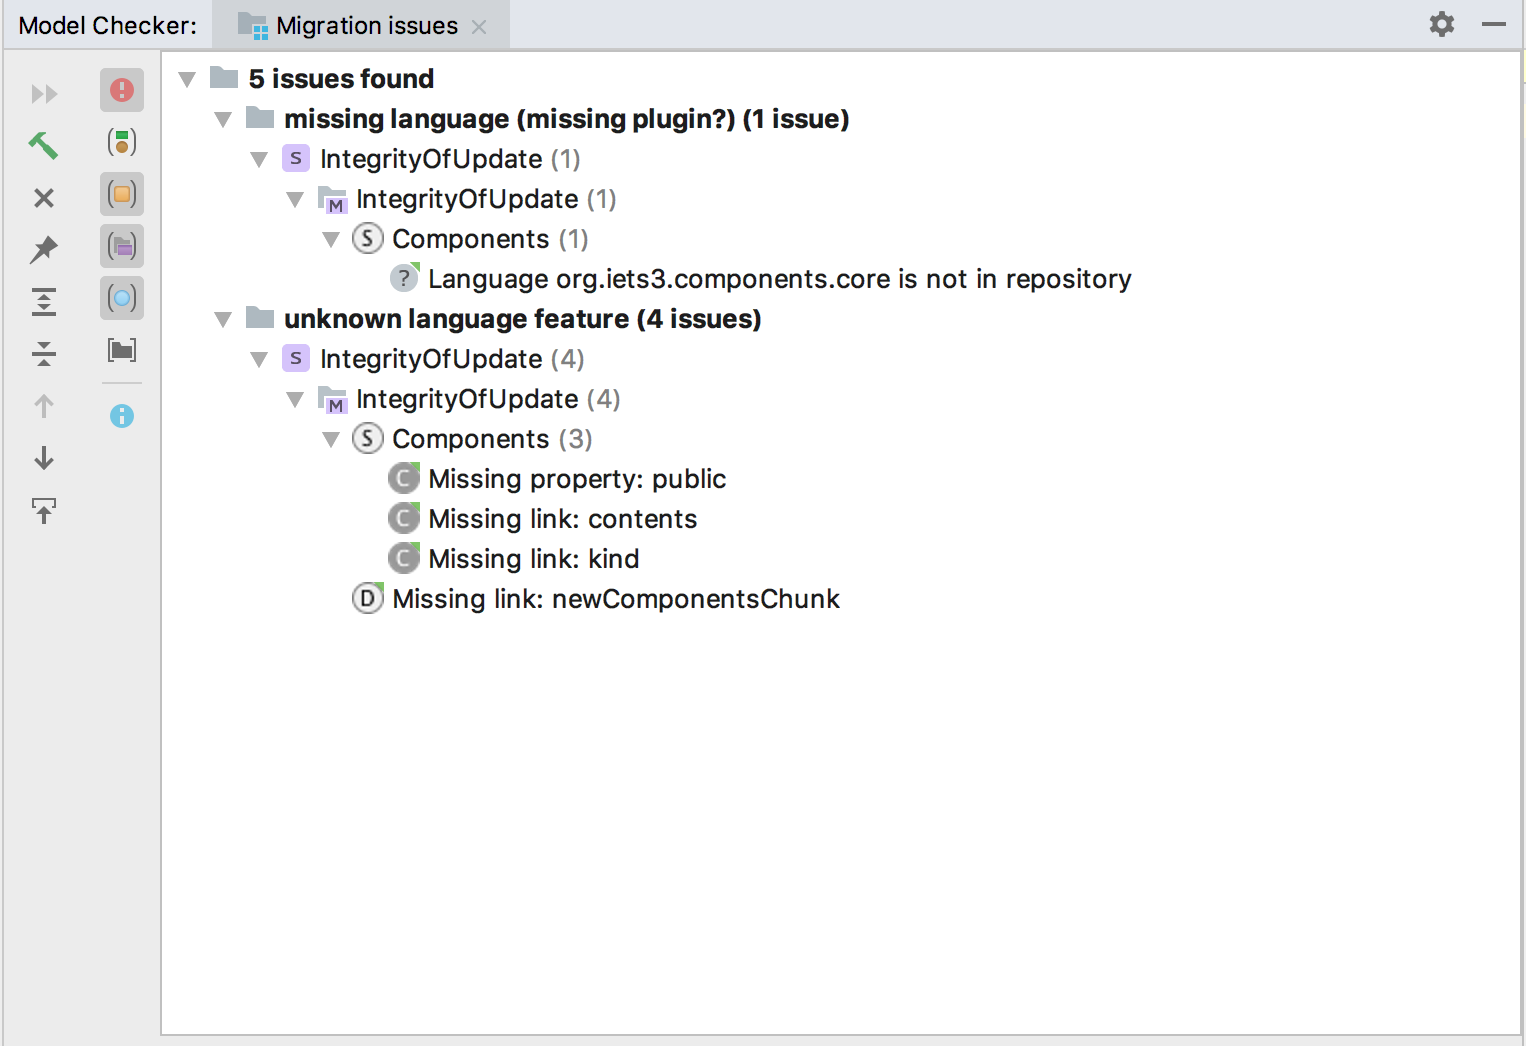Screen dimensions: 1526x1046
Task: Select the Migration issues tab
Action: [x=366, y=26]
